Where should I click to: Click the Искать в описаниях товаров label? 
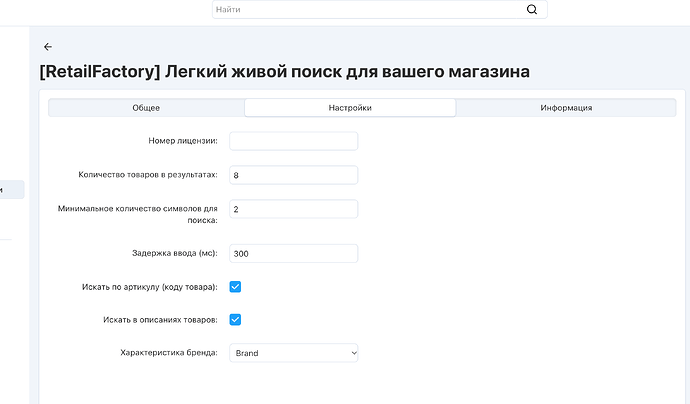point(160,320)
